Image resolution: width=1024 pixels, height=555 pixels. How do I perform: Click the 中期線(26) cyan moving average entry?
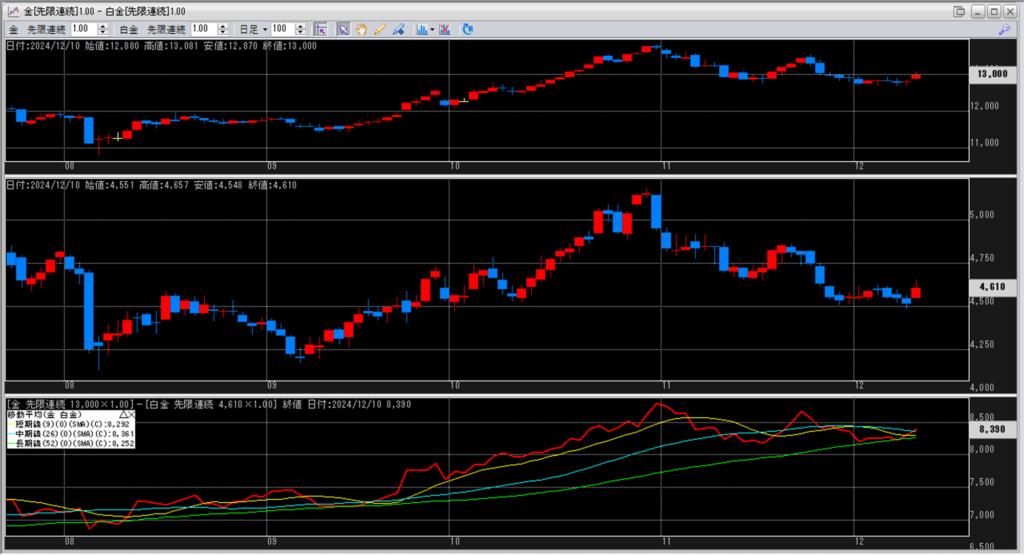71,434
